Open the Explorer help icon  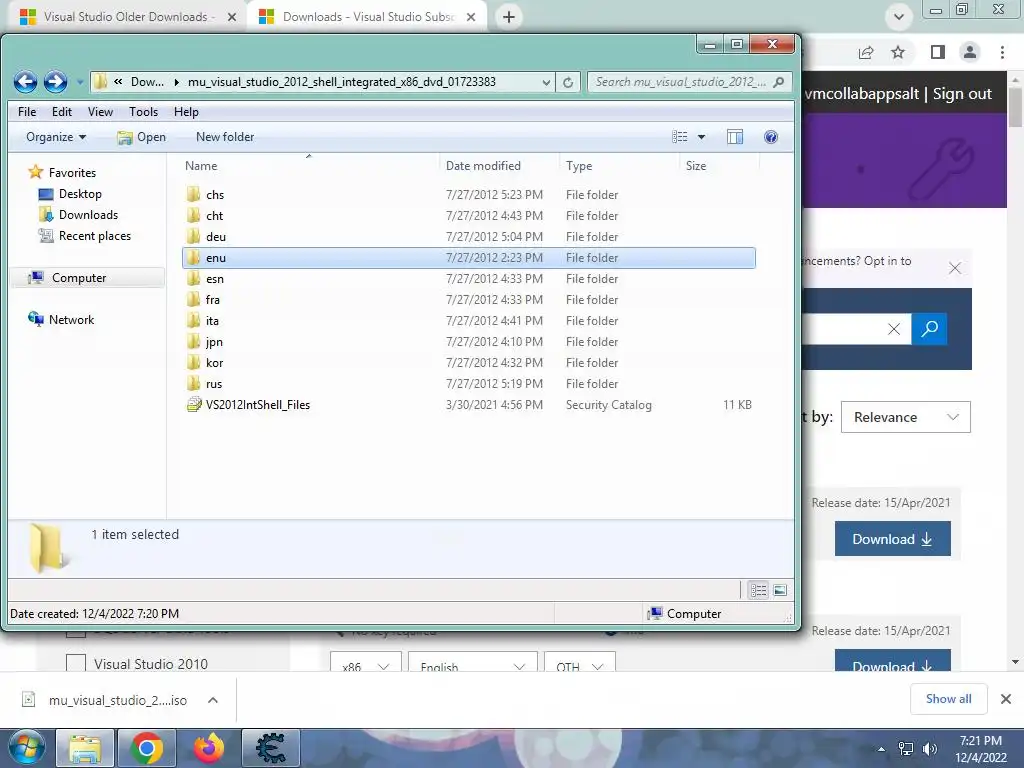click(x=771, y=137)
